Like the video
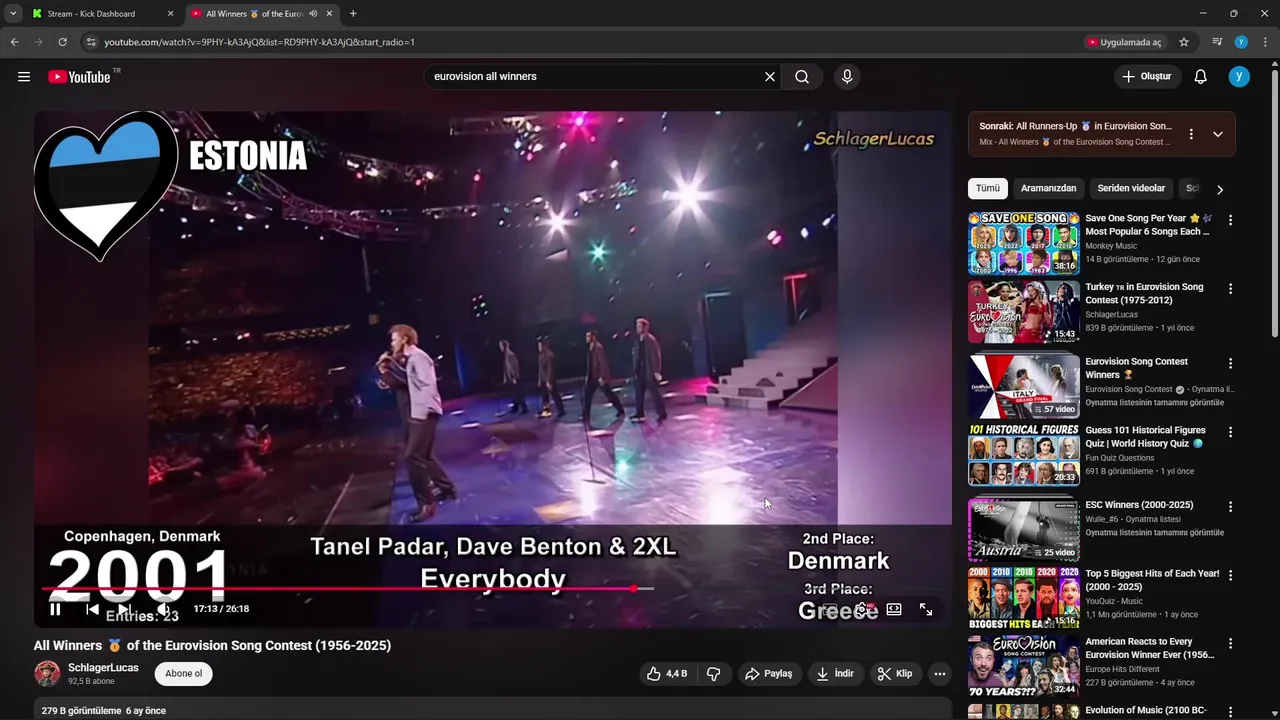1280x720 pixels. pos(666,674)
